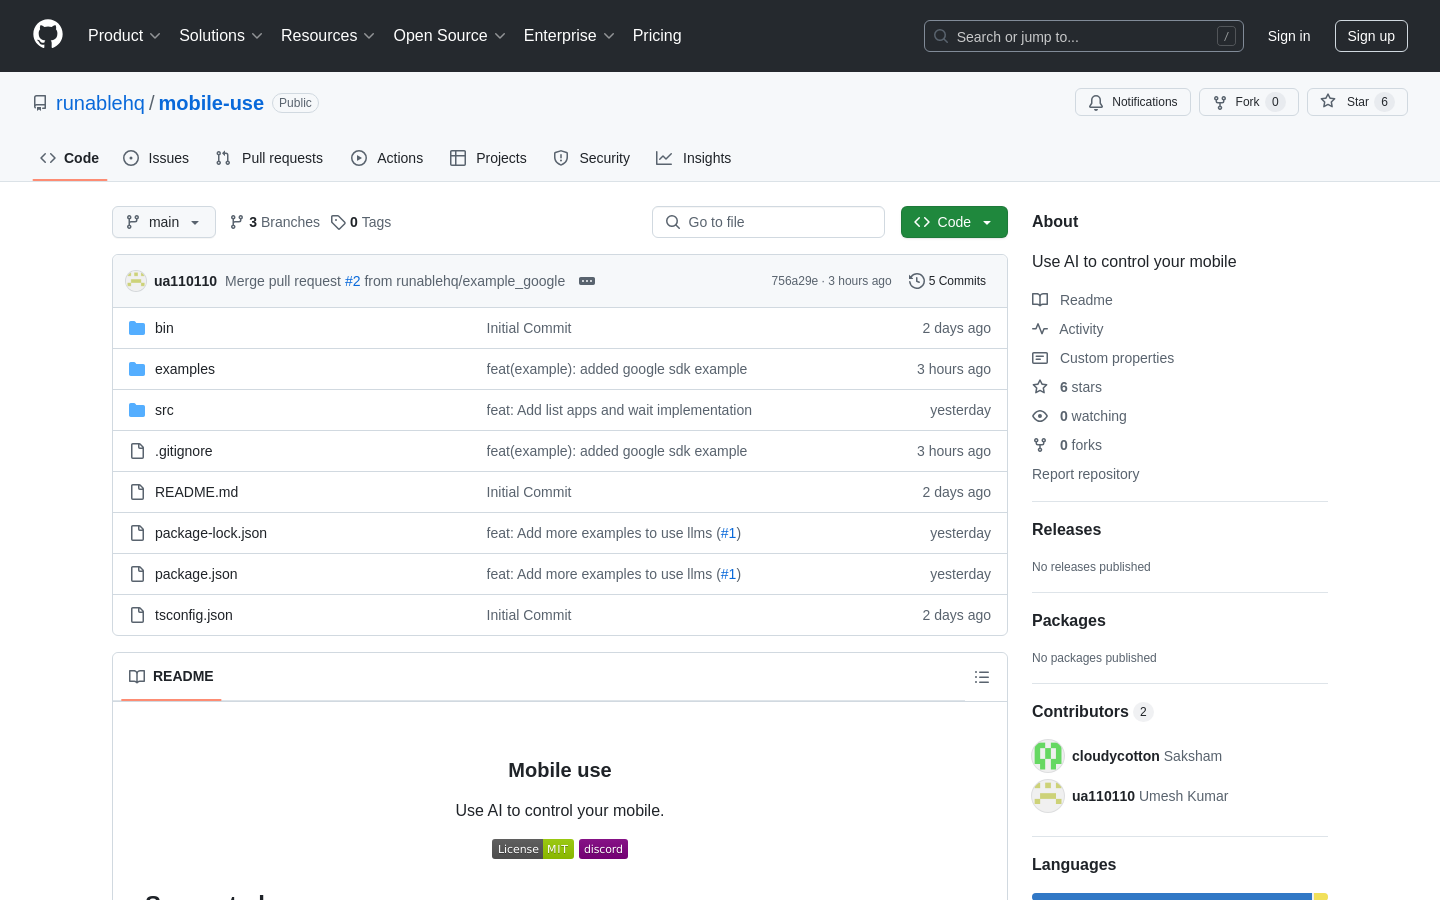Click the blue language bar segment
Viewport: 1440px width, 900px height.
(x=1172, y=896)
